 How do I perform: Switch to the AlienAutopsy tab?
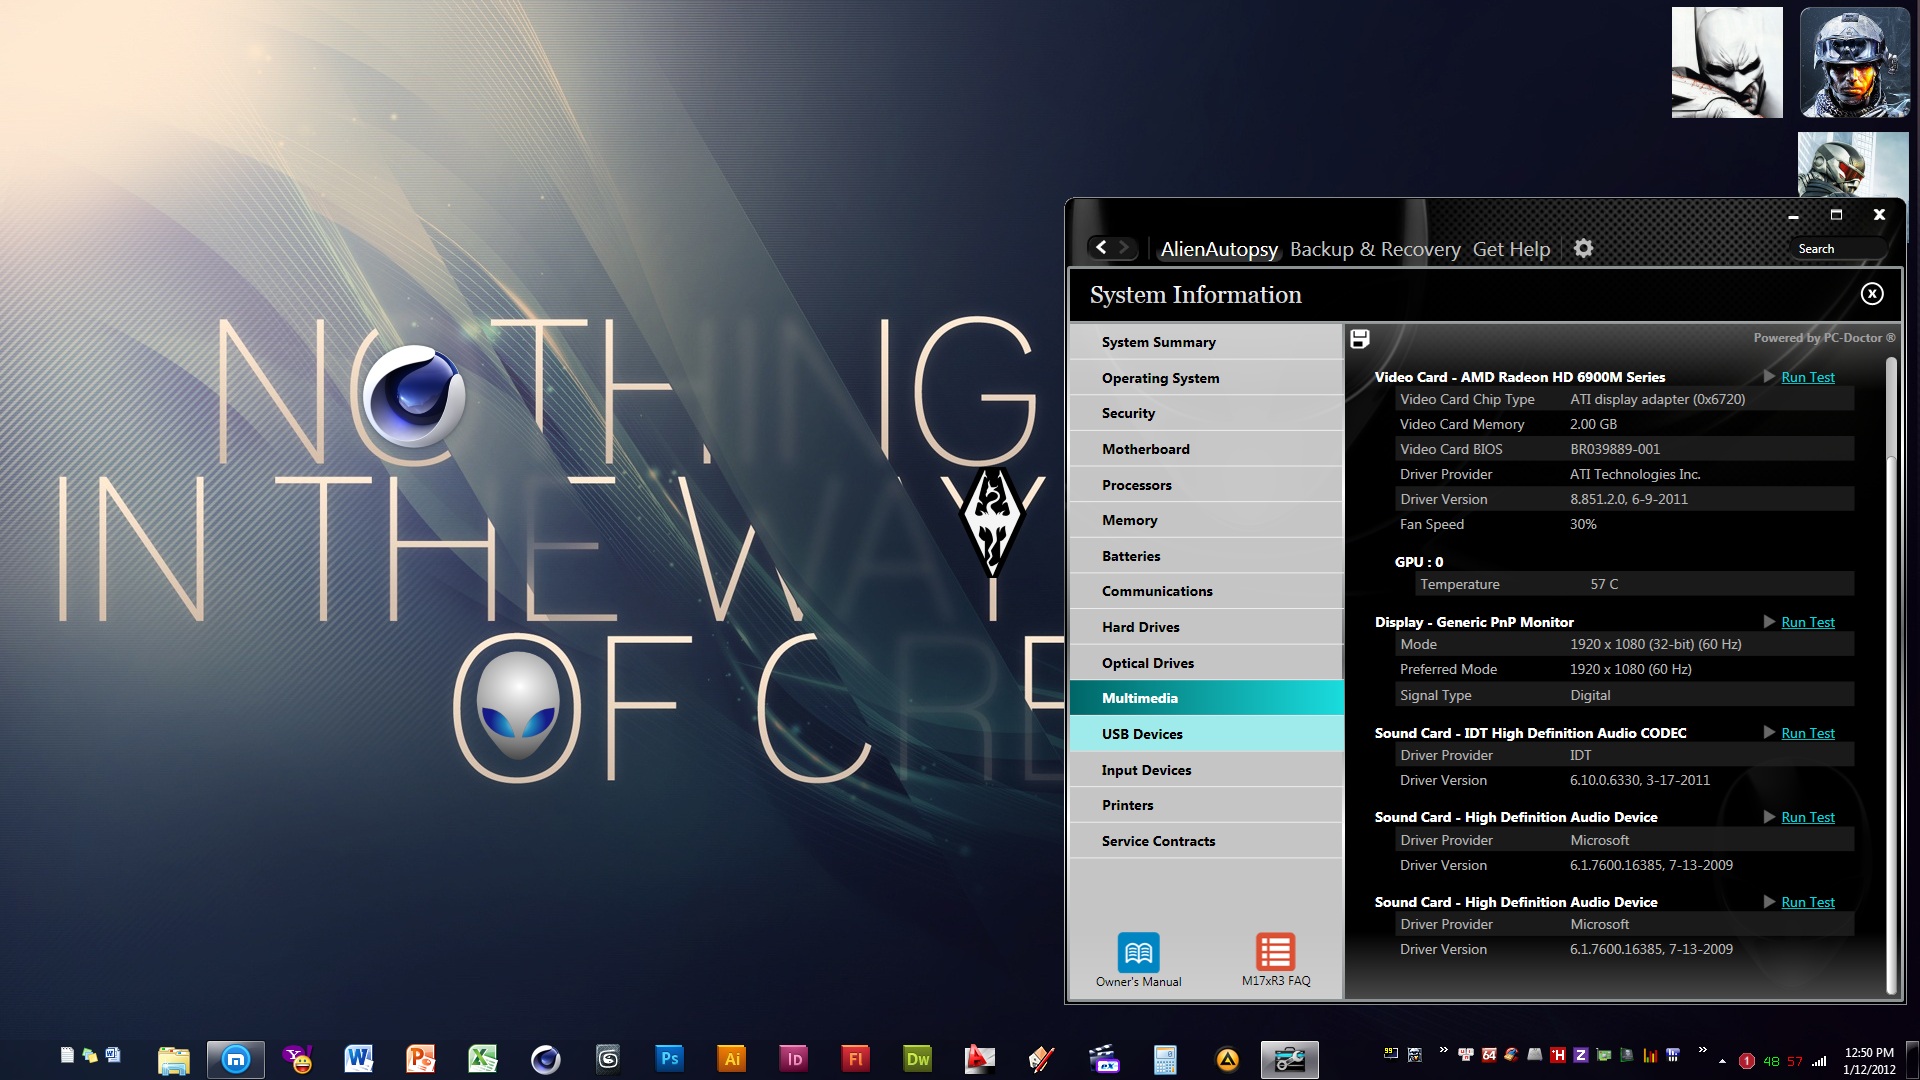(x=1219, y=249)
